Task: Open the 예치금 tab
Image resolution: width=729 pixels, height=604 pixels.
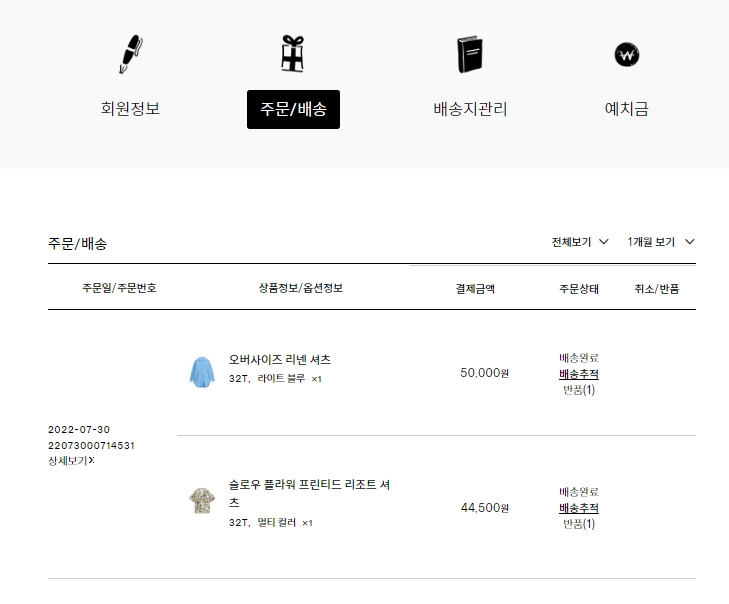Action: tap(627, 109)
